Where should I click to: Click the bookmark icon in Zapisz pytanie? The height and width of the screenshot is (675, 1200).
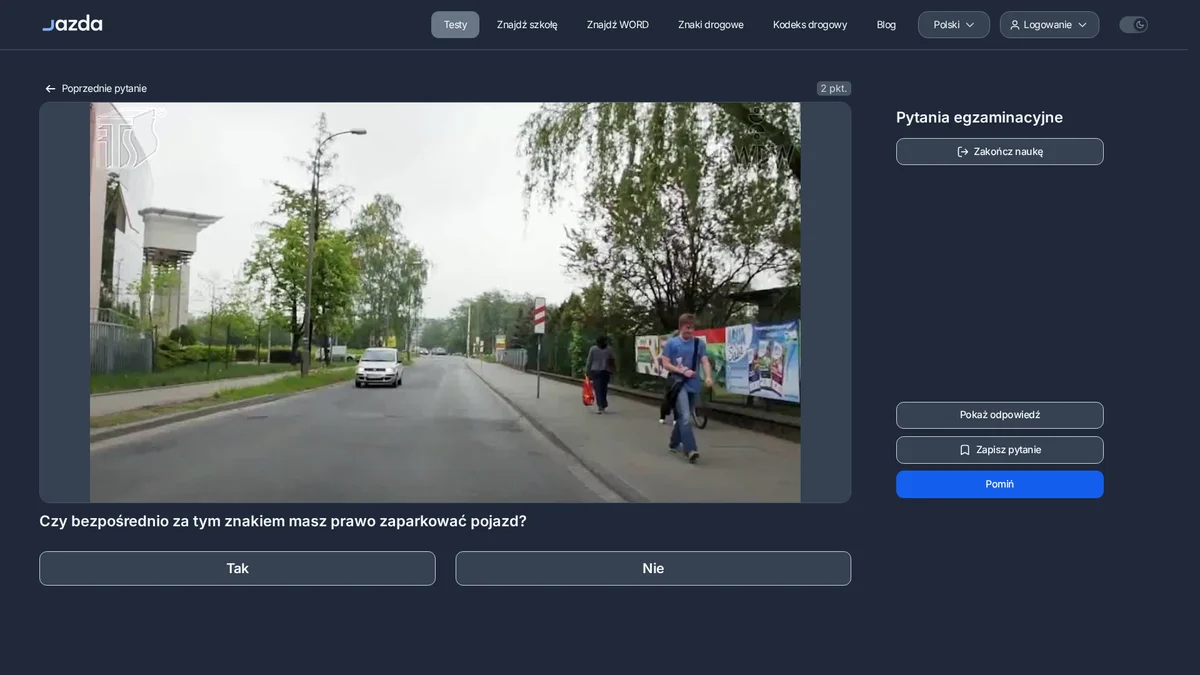[x=965, y=450]
